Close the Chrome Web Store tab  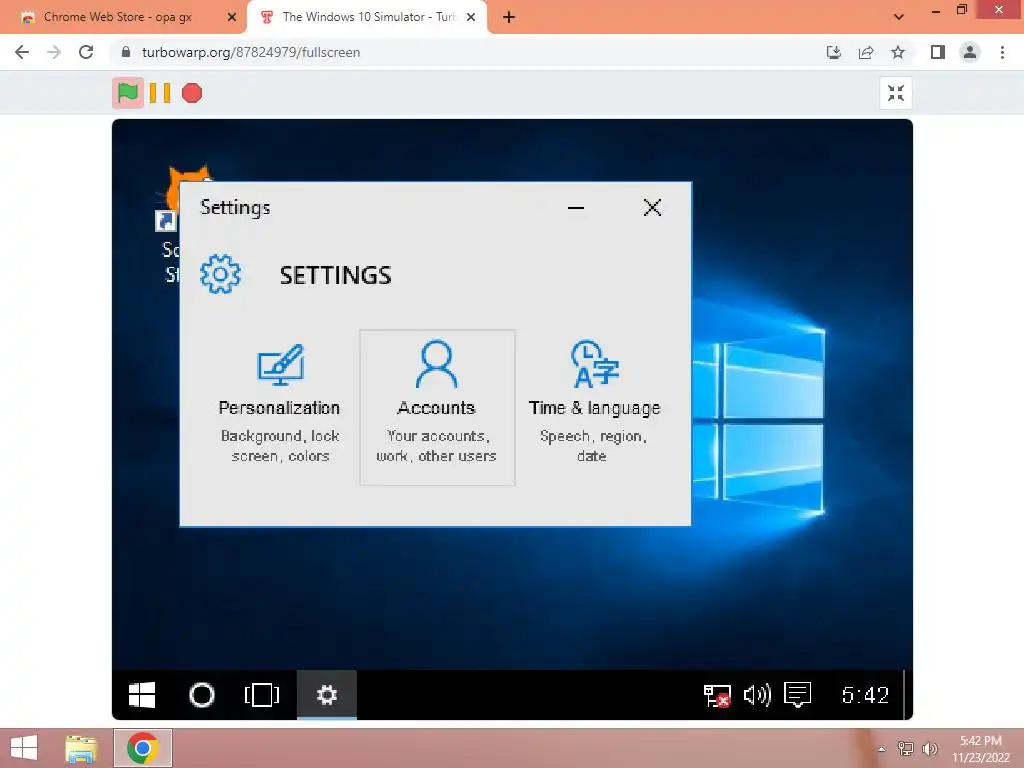click(x=232, y=17)
